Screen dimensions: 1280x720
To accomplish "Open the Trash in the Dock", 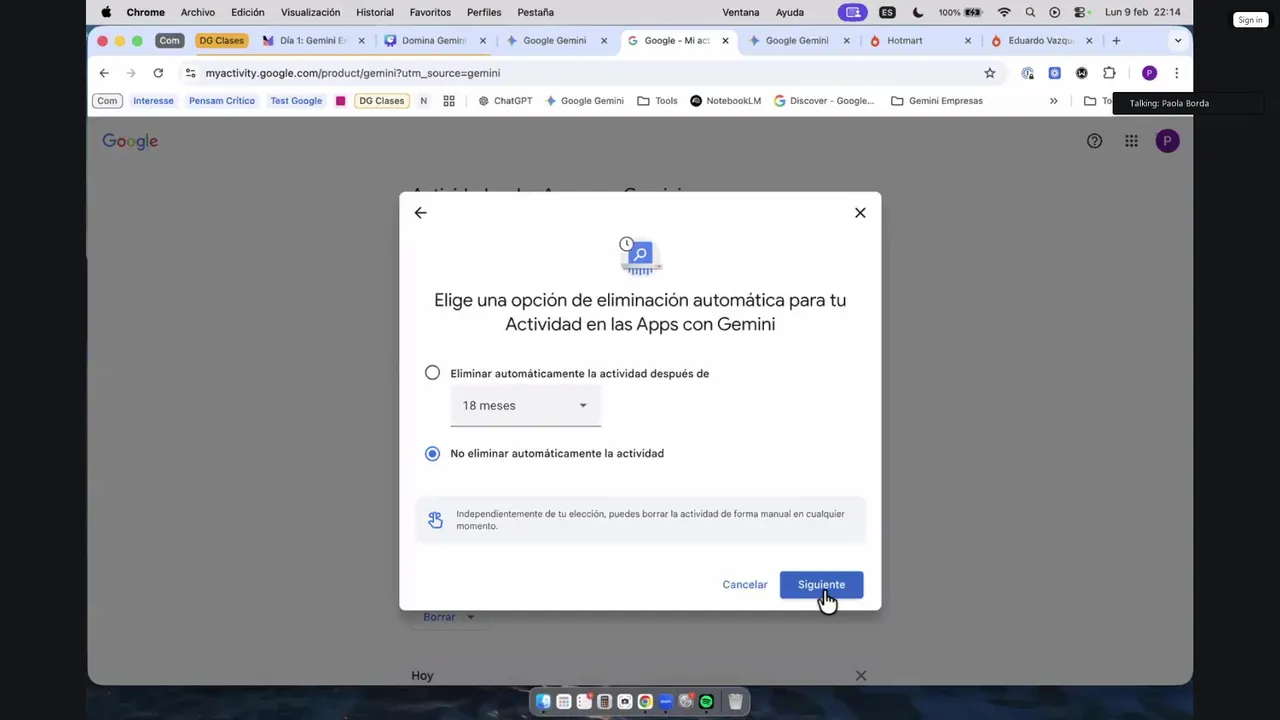I will (735, 702).
